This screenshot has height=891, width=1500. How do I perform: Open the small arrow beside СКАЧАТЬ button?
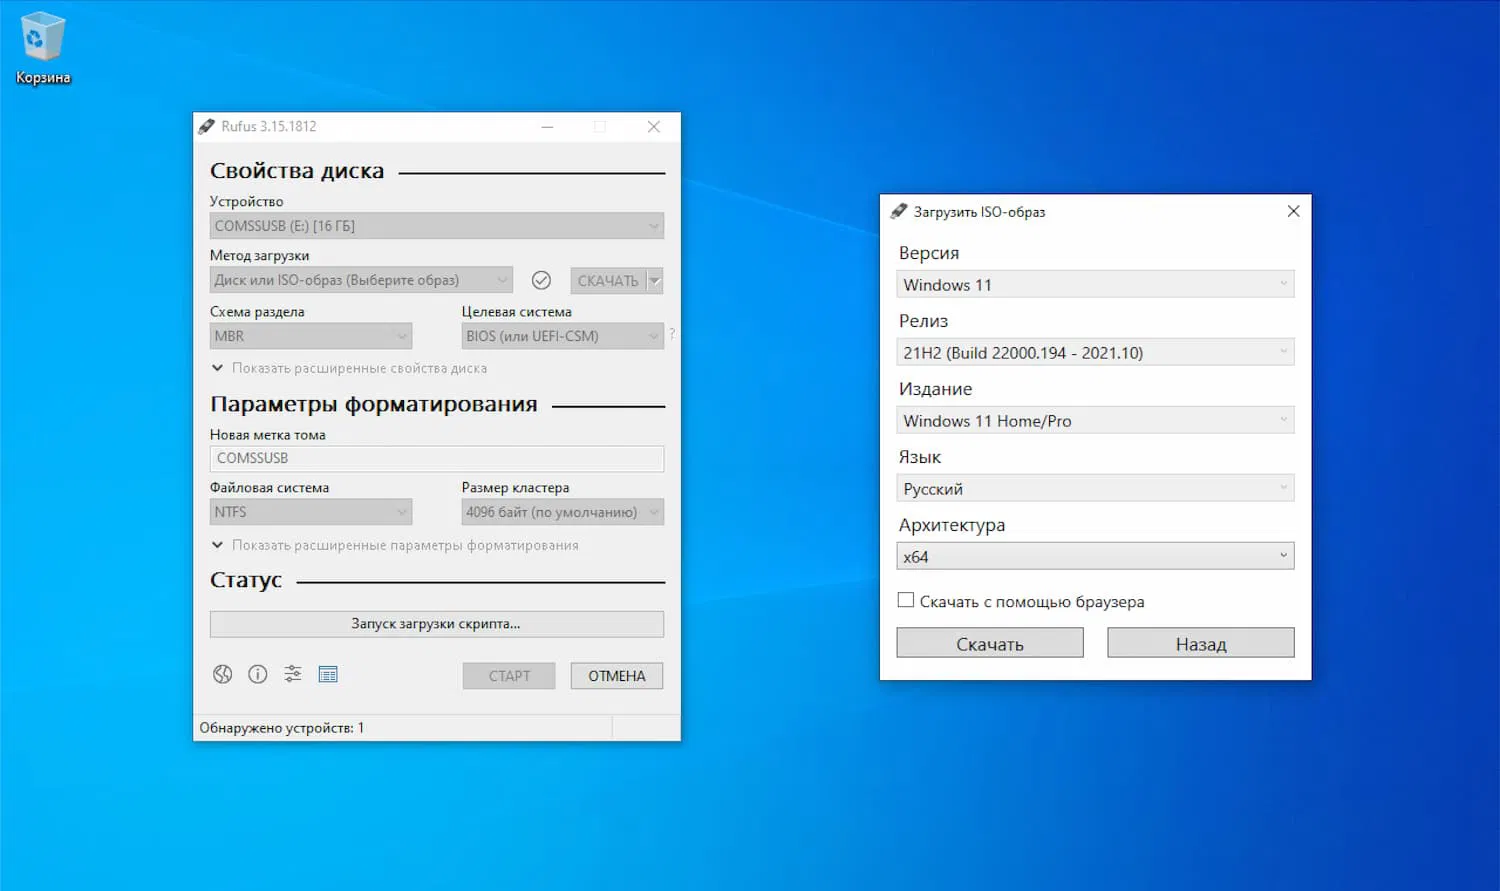(653, 280)
